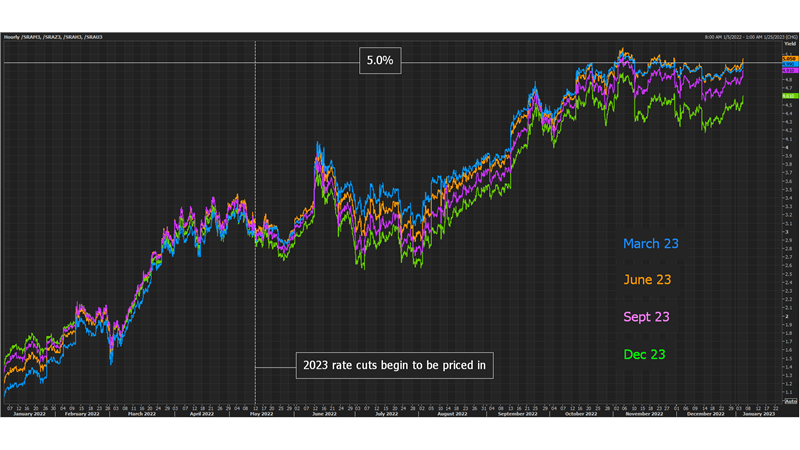Image resolution: width=800 pixels, height=450 pixels.
Task: Click the orange 5.050 price tag
Action: point(789,59)
